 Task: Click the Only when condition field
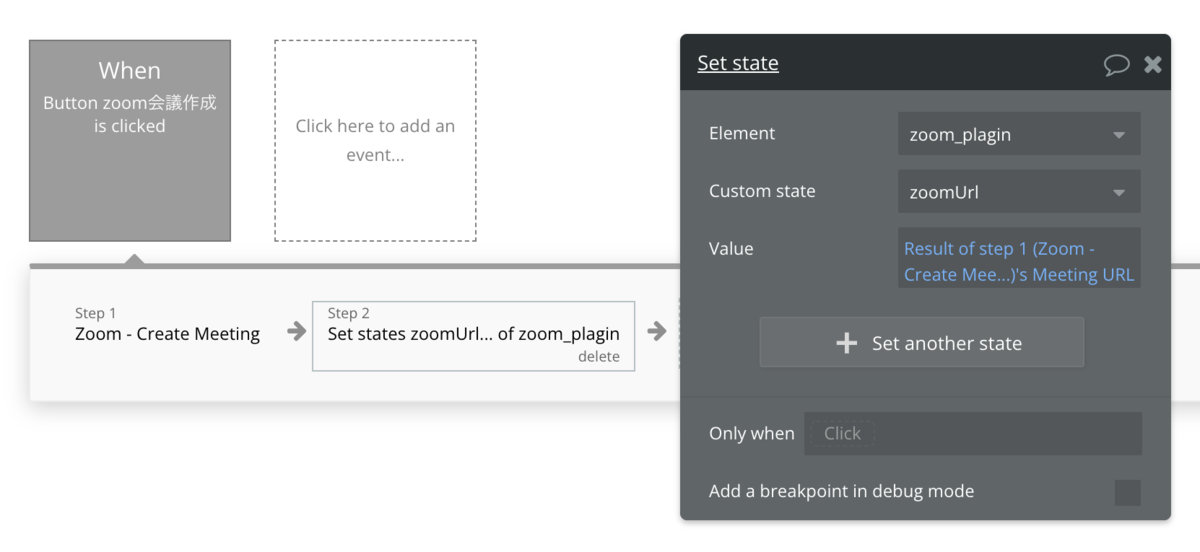pyautogui.click(x=972, y=433)
